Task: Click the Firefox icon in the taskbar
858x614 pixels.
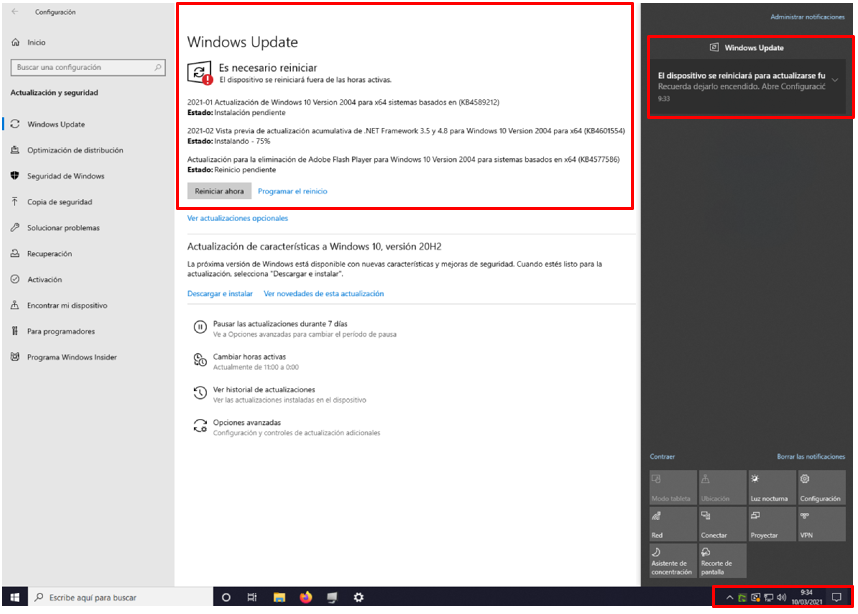Action: point(306,597)
